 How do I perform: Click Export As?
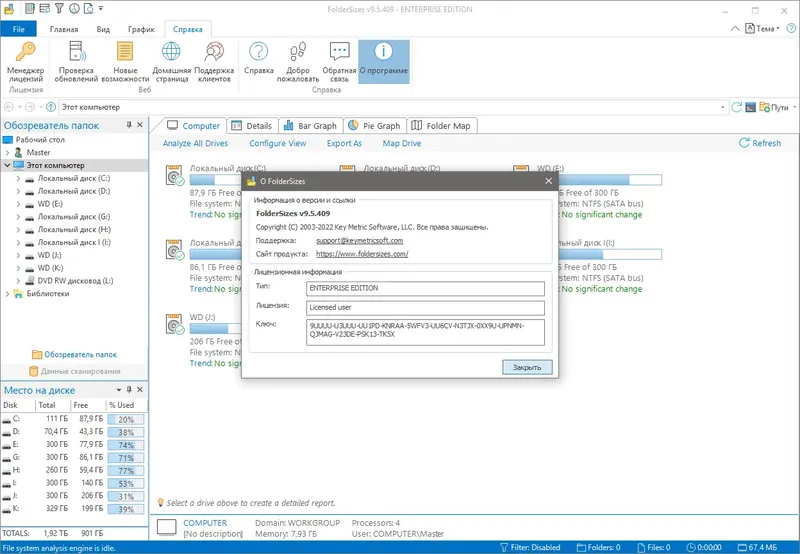[344, 143]
